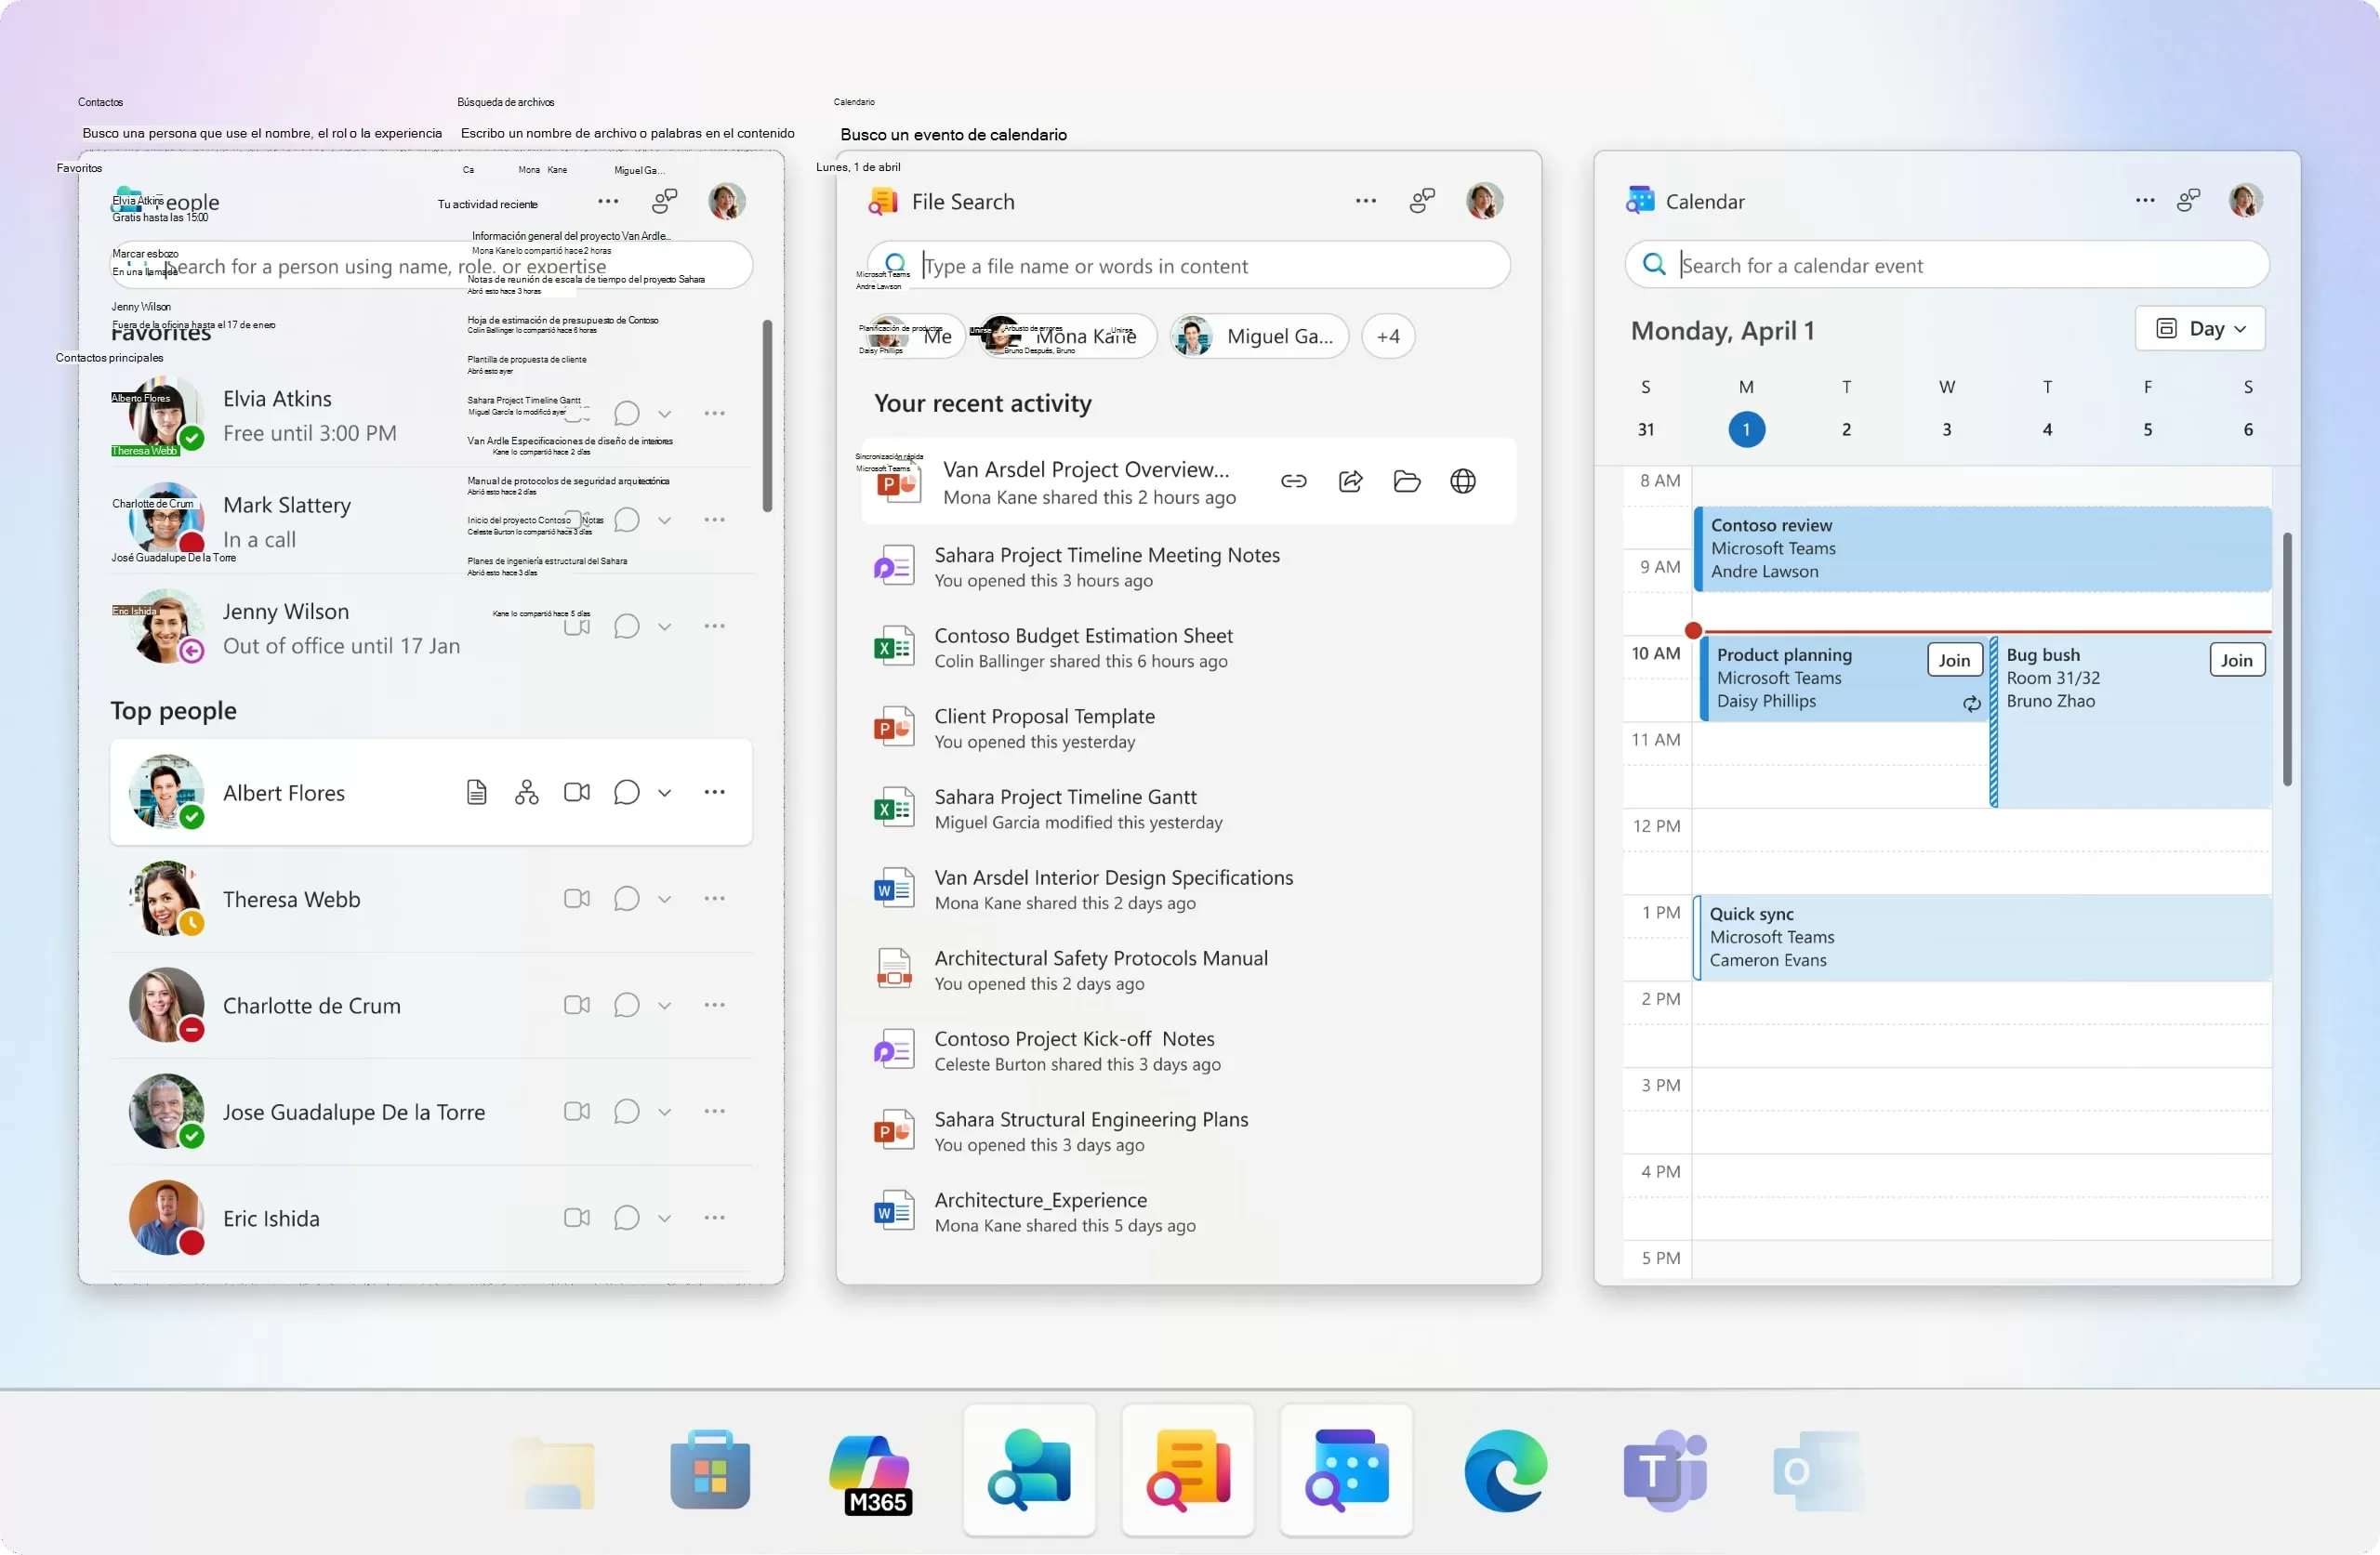Join the Product planning meeting
This screenshot has width=2380, height=1555.
[x=1953, y=660]
